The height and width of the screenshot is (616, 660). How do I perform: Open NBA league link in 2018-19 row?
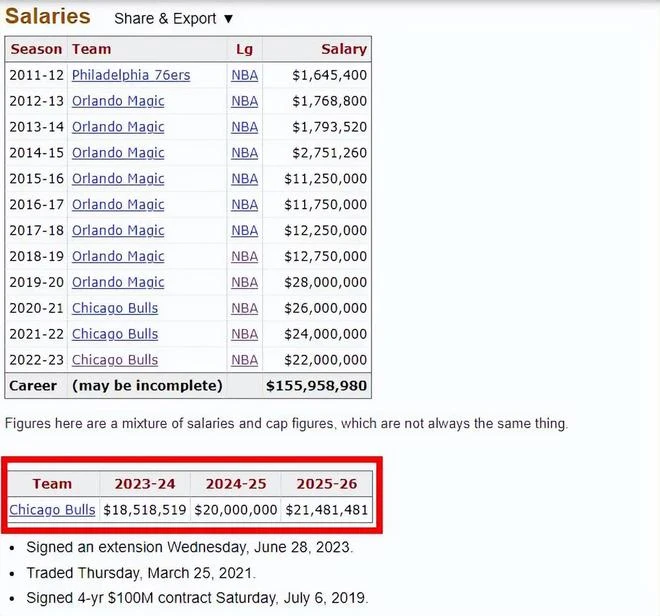tap(245, 256)
